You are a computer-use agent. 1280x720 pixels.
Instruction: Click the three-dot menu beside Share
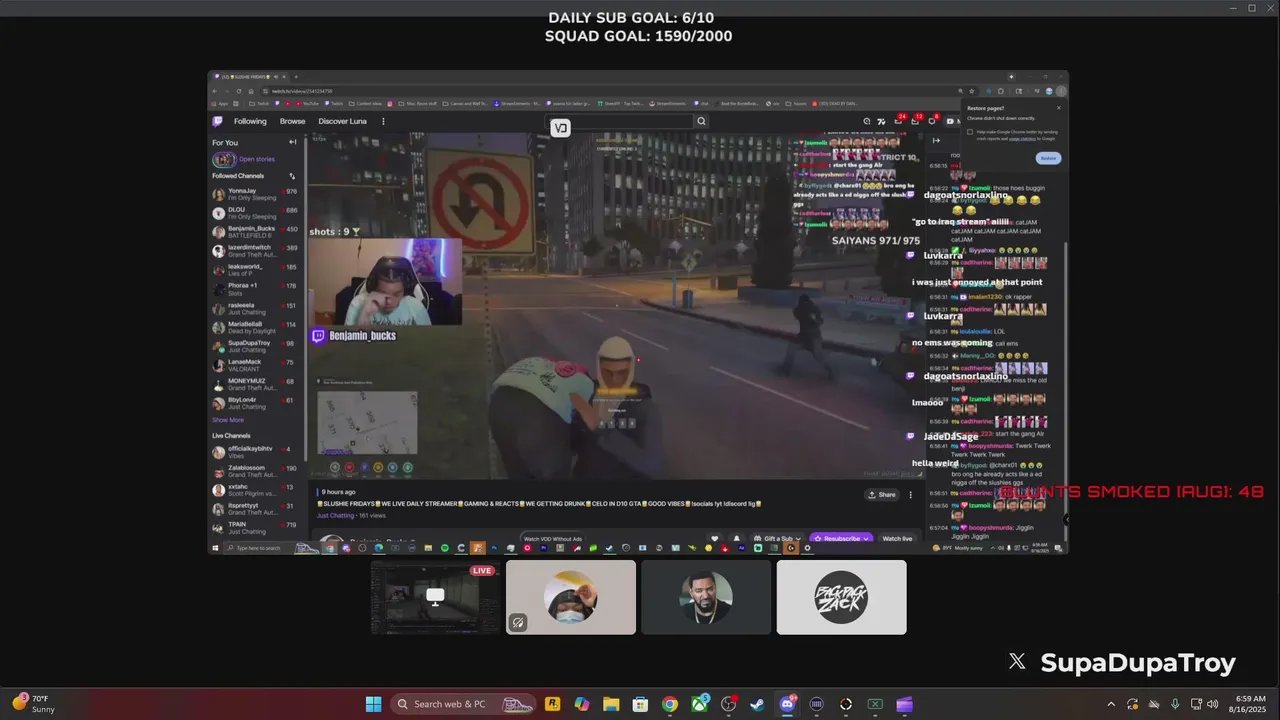point(910,495)
